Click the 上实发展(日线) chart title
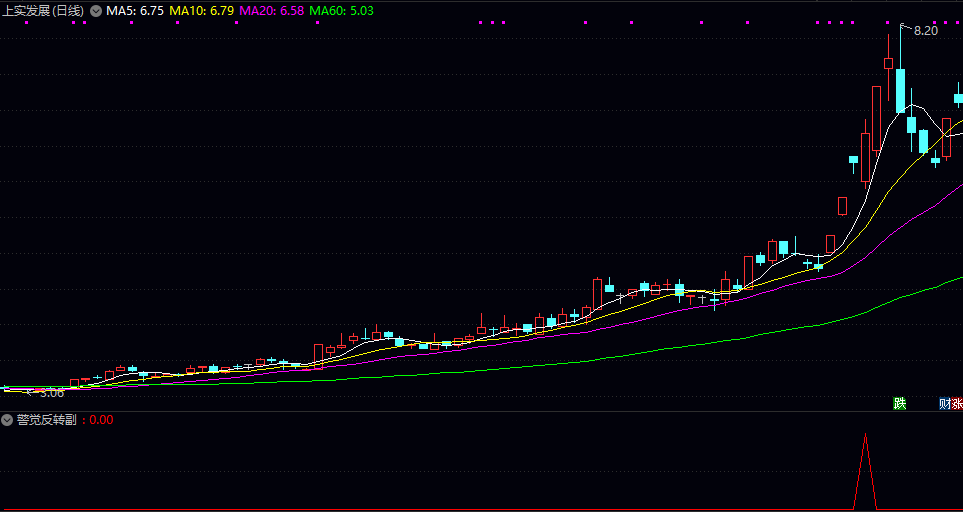Viewport: 963px width, 512px height. pos(44,10)
